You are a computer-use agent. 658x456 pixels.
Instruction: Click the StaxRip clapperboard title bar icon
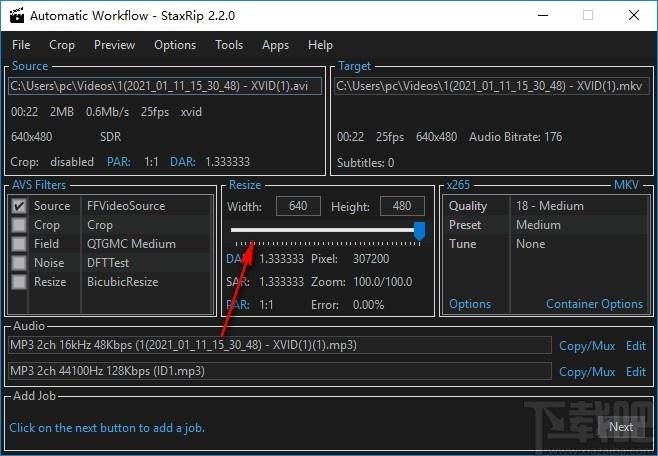click(17, 15)
